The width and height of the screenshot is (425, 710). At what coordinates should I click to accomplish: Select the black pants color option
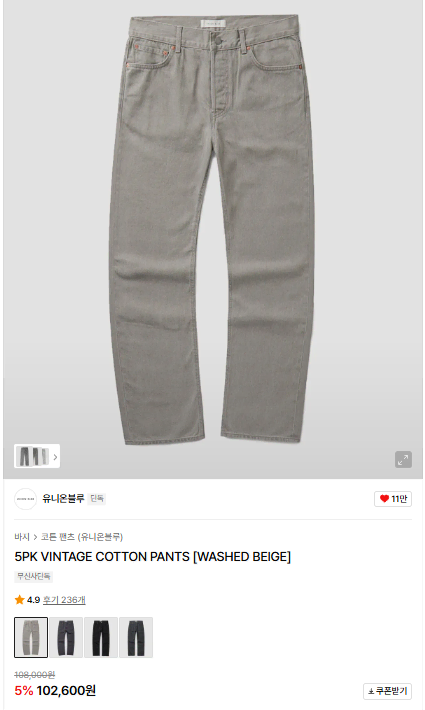(x=101, y=637)
